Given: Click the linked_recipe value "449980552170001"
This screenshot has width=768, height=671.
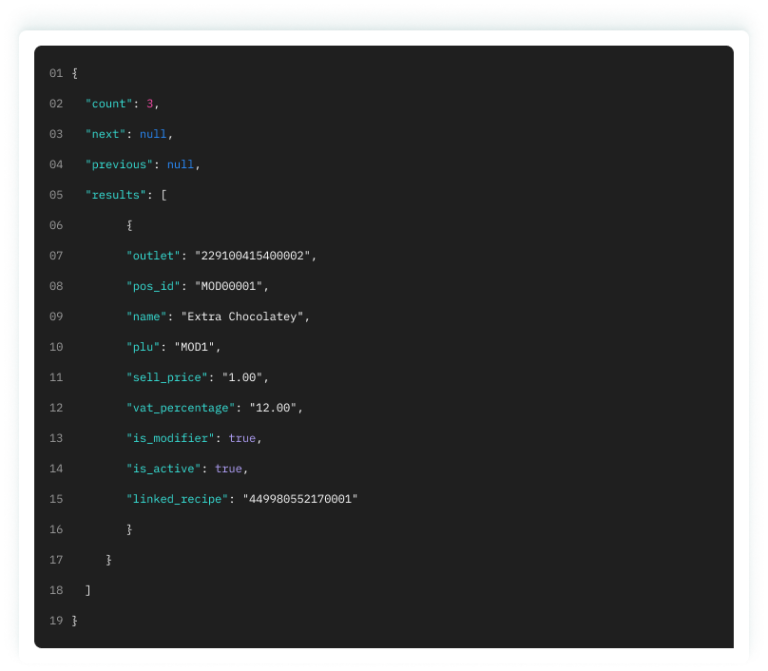Looking at the screenshot, I should pos(299,499).
